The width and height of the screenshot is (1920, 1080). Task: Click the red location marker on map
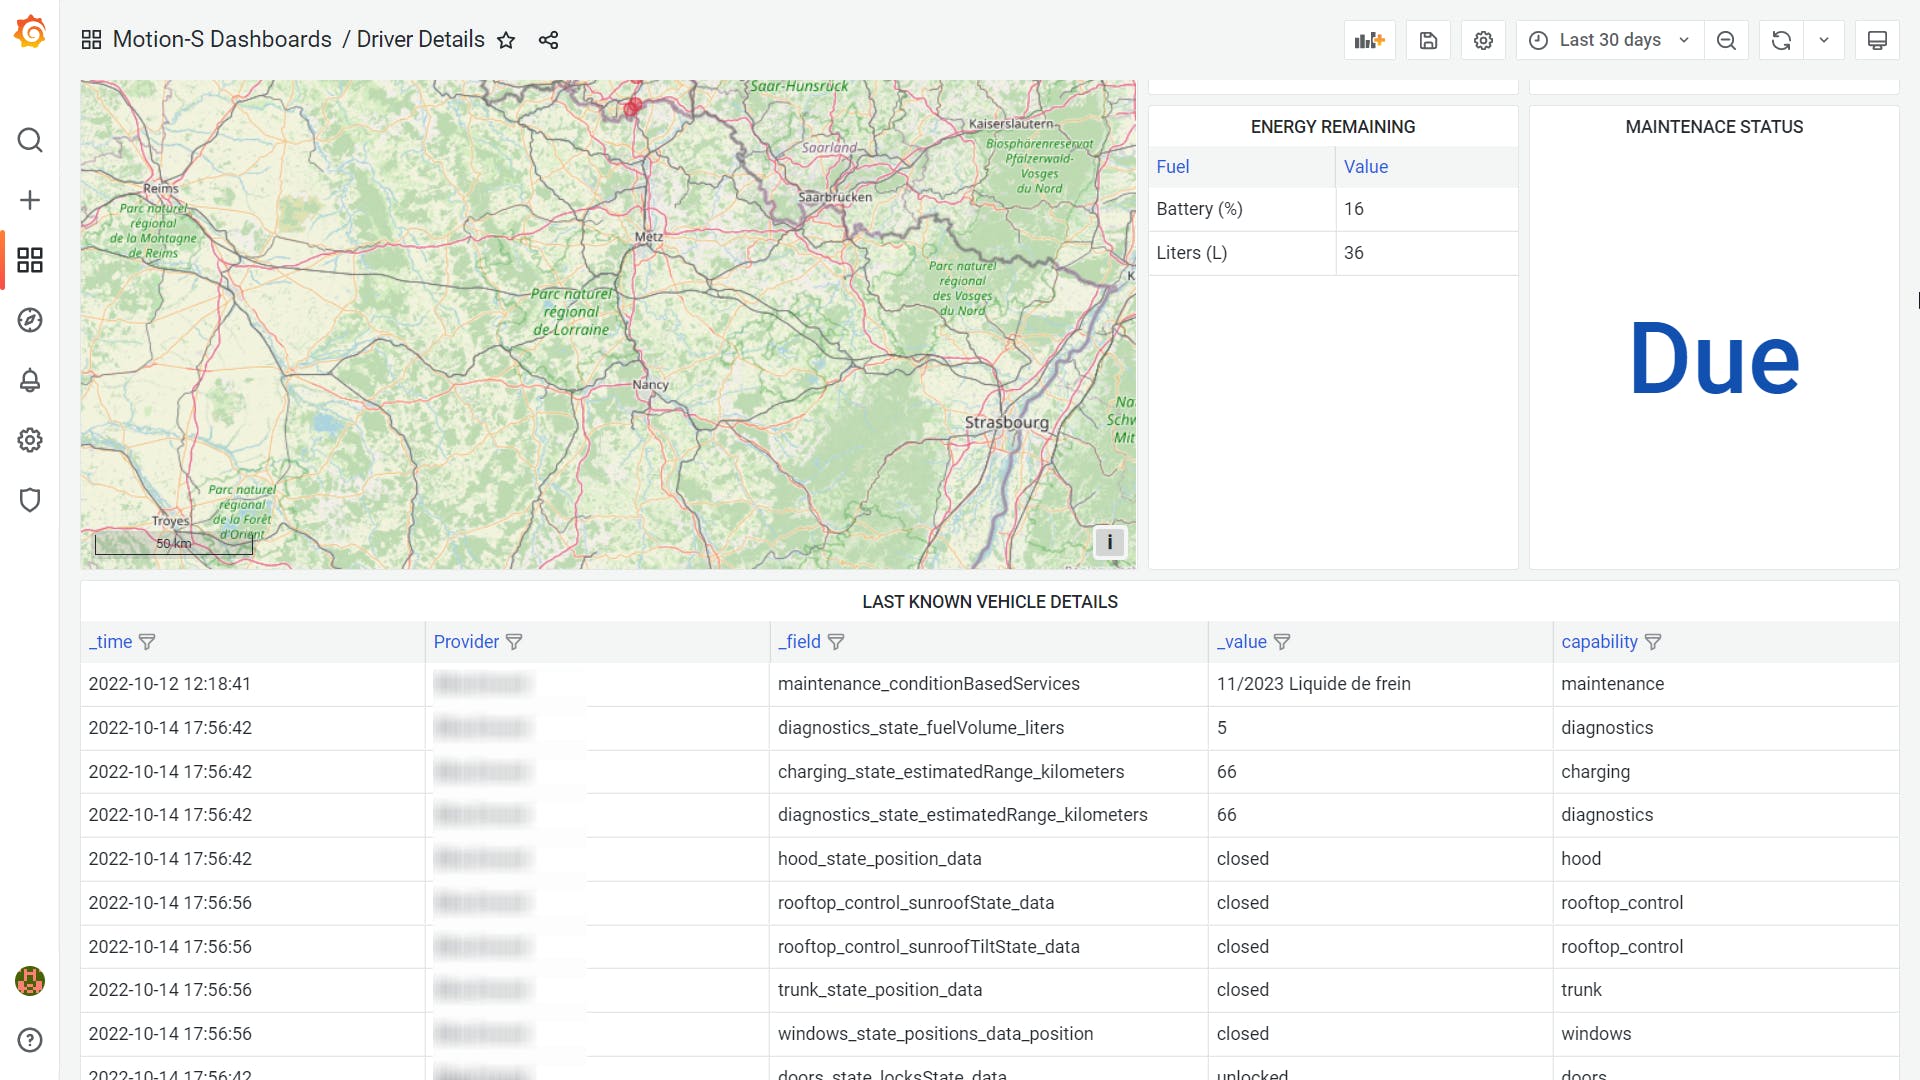632,107
